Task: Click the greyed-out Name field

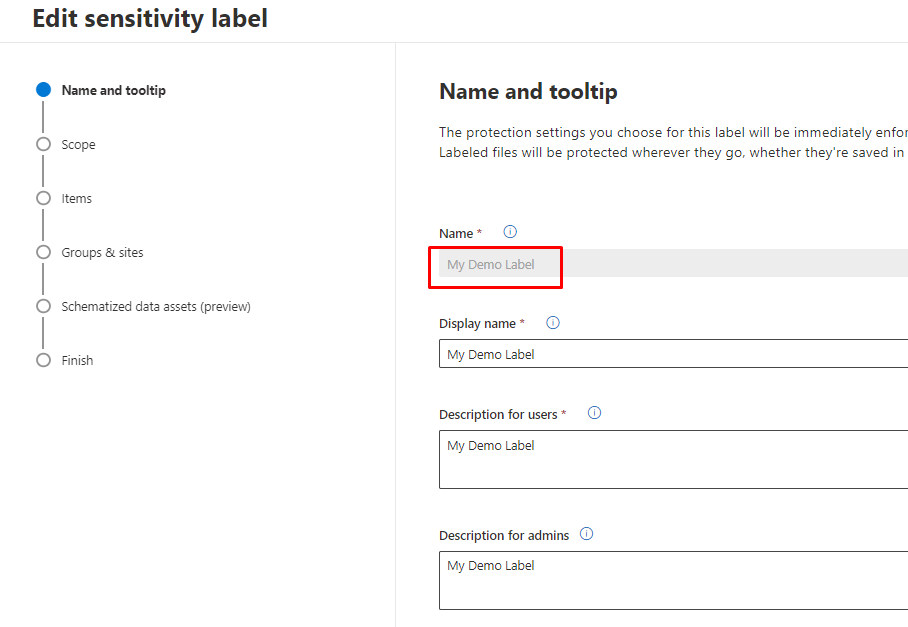Action: pyautogui.click(x=670, y=264)
